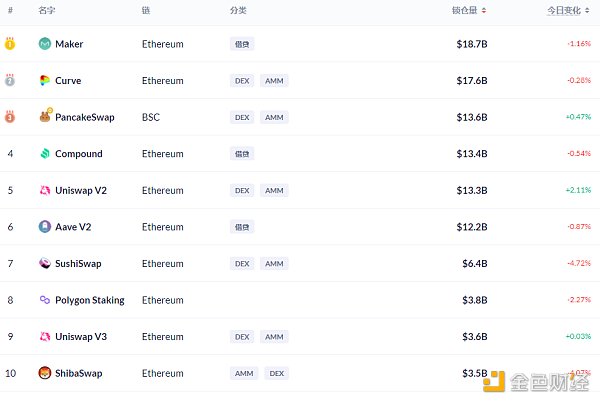Click the Polygon Staking logo icon
600x403 pixels.
[x=45, y=300]
